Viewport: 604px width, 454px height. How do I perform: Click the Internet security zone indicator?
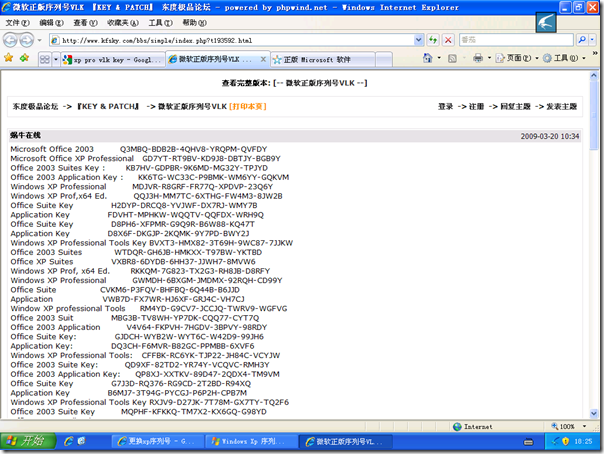click(473, 426)
